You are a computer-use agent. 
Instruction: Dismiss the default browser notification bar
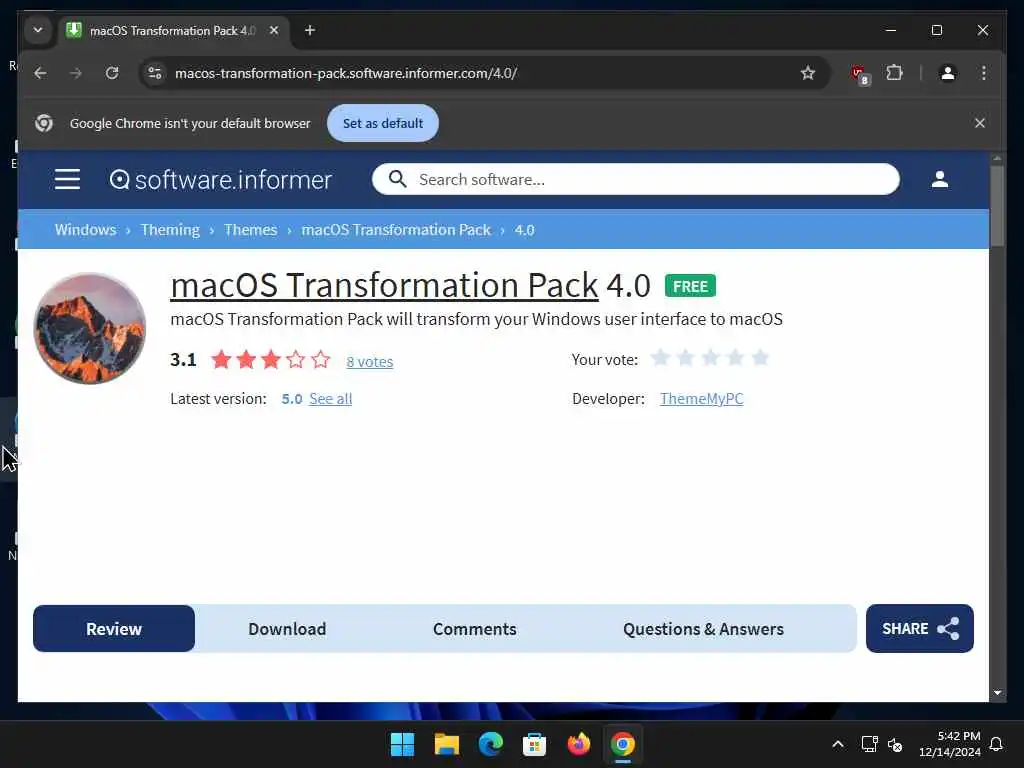980,123
